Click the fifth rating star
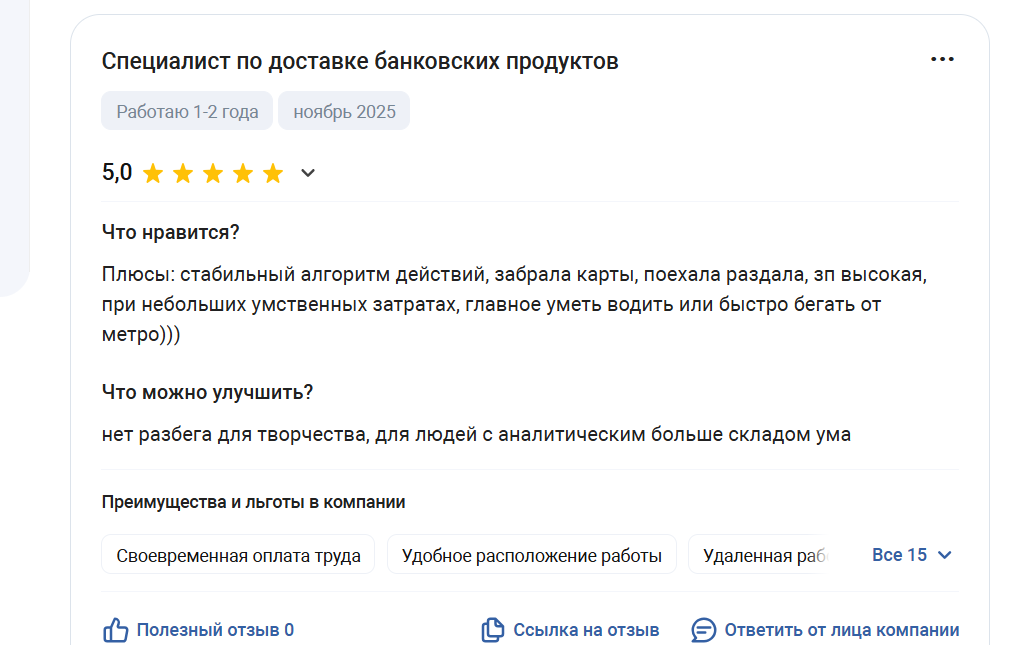The width and height of the screenshot is (1015, 645). click(273, 174)
